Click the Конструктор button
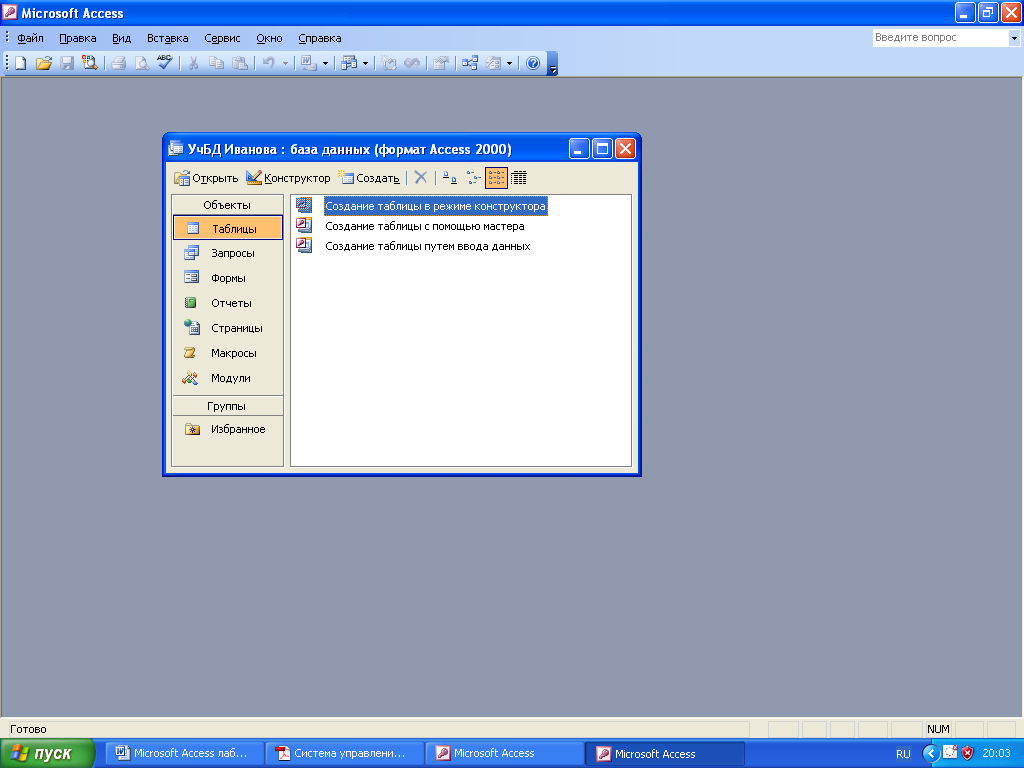Image resolution: width=1024 pixels, height=768 pixels. 288,178
